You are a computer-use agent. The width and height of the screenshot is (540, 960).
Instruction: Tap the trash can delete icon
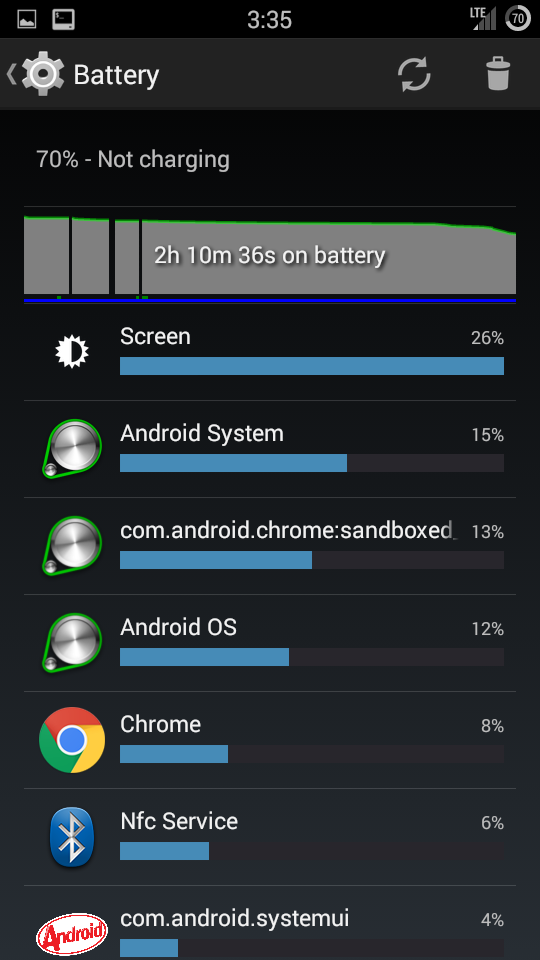(x=498, y=74)
